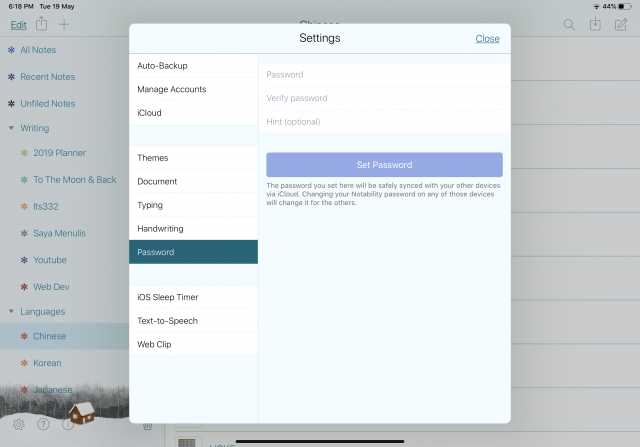Tap the info icon behind the house
This screenshot has width=640, height=447.
point(67,425)
